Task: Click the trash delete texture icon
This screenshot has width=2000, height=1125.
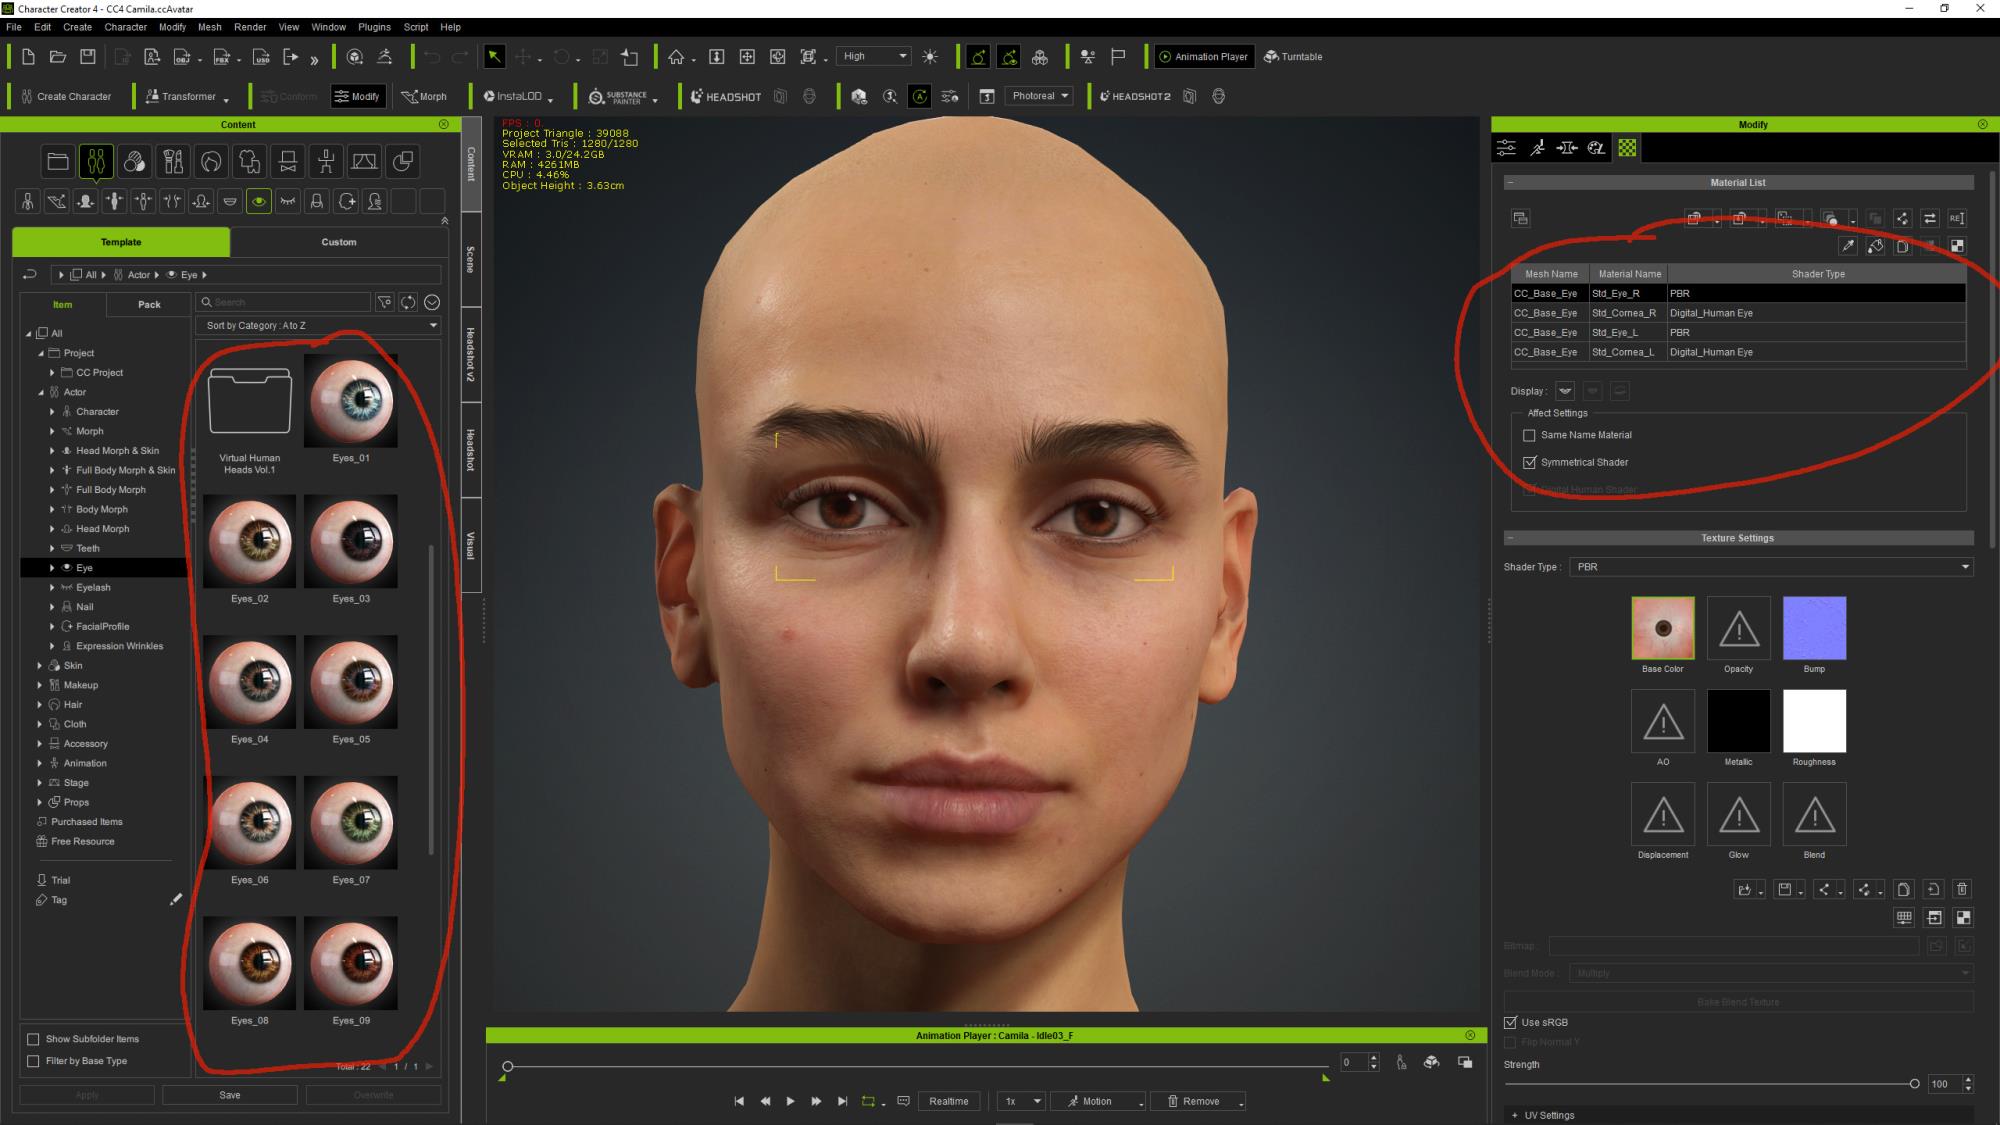Action: pos(1962,889)
